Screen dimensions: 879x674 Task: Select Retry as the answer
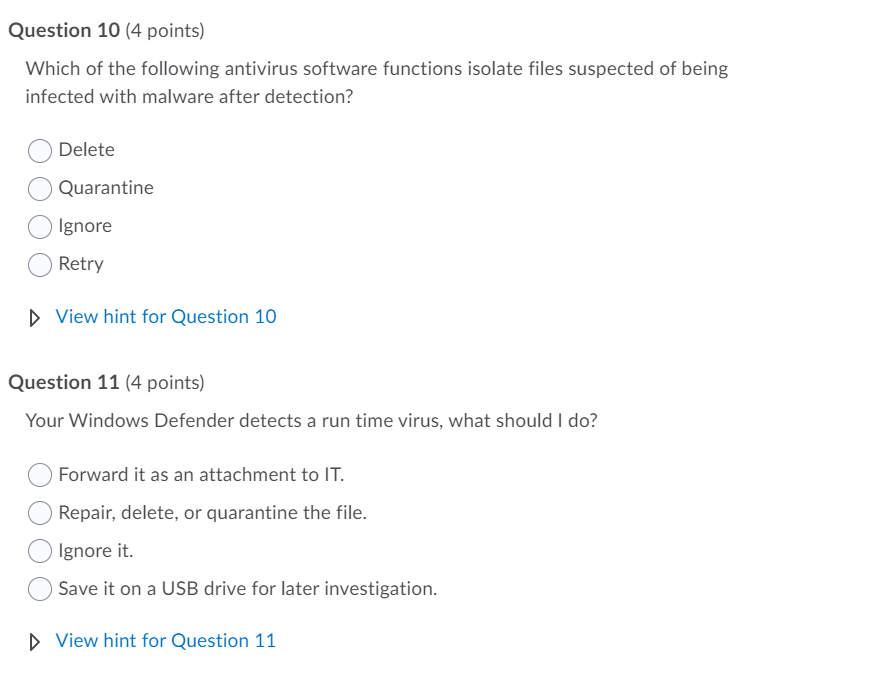click(40, 264)
